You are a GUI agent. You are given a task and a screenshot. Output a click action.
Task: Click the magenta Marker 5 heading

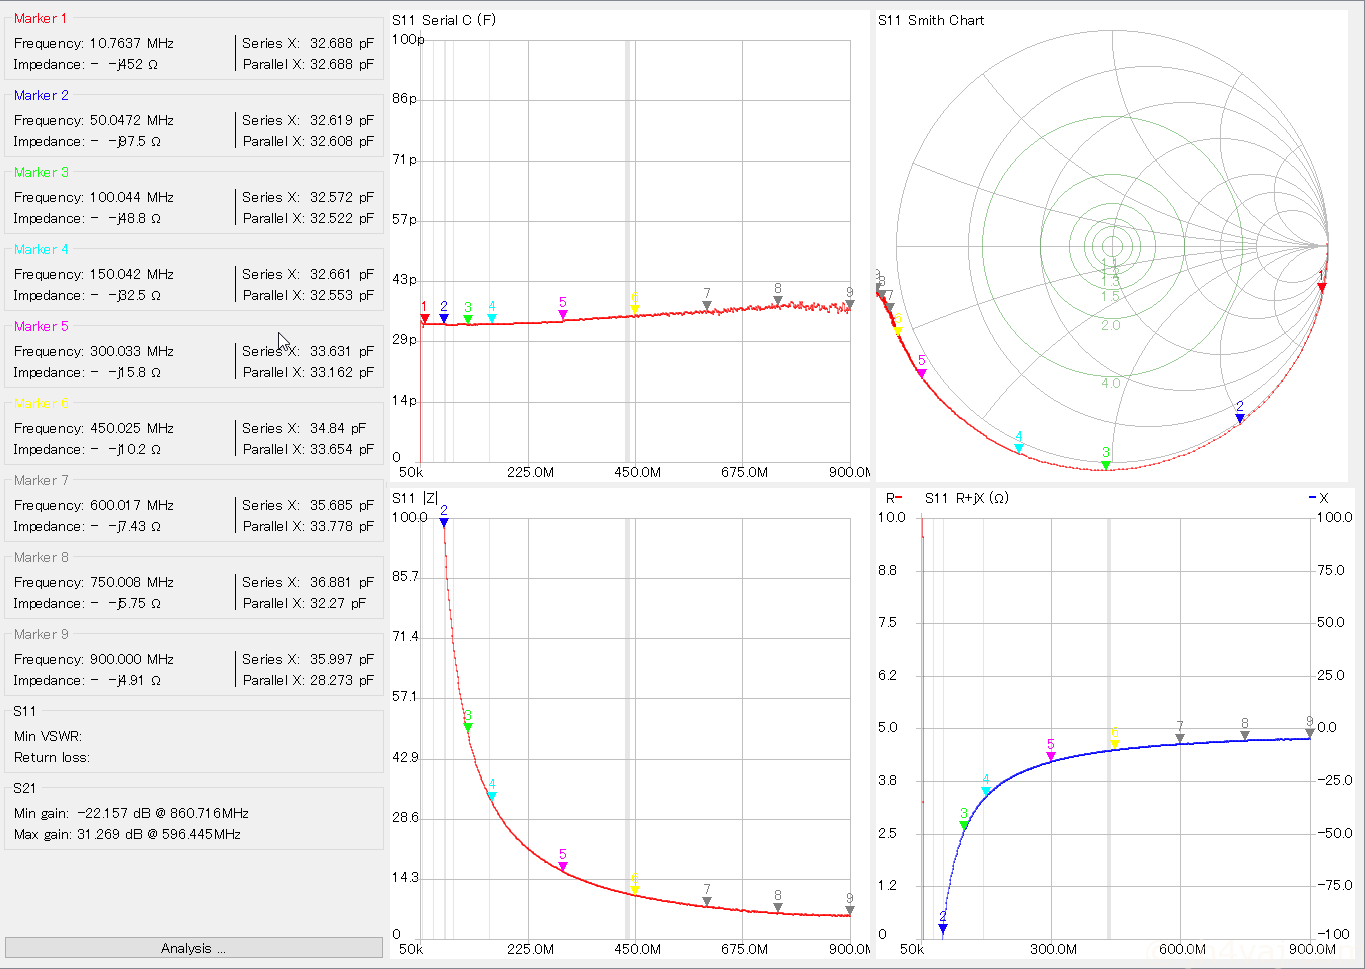click(x=41, y=326)
